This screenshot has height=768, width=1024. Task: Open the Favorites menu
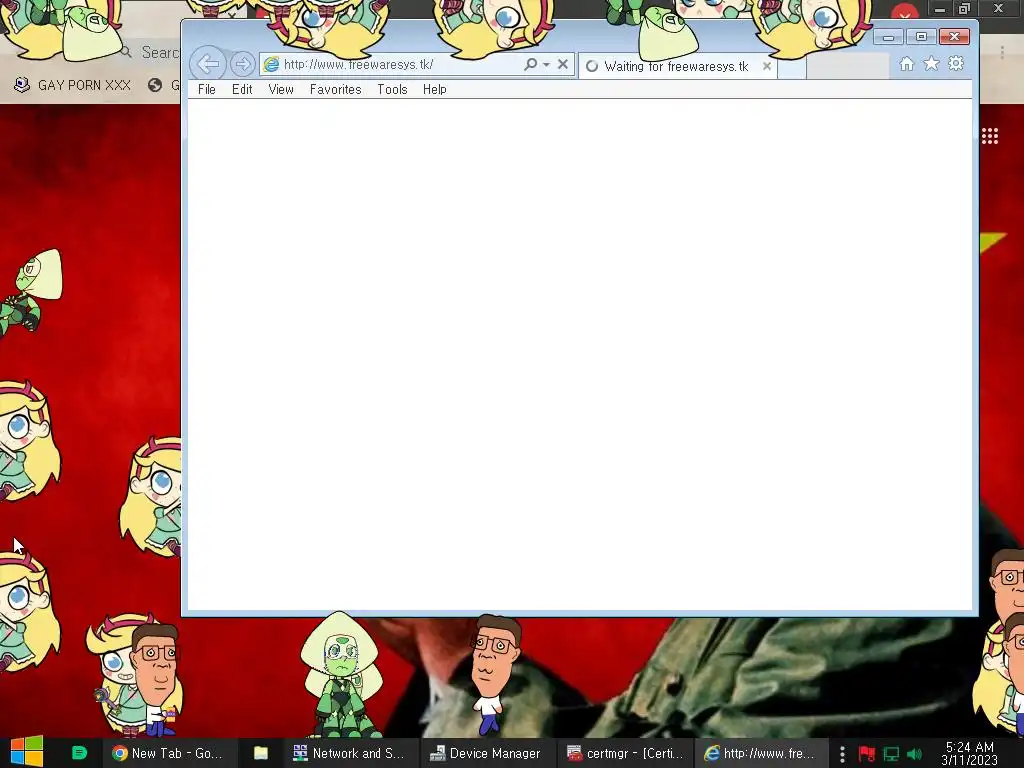pos(335,89)
